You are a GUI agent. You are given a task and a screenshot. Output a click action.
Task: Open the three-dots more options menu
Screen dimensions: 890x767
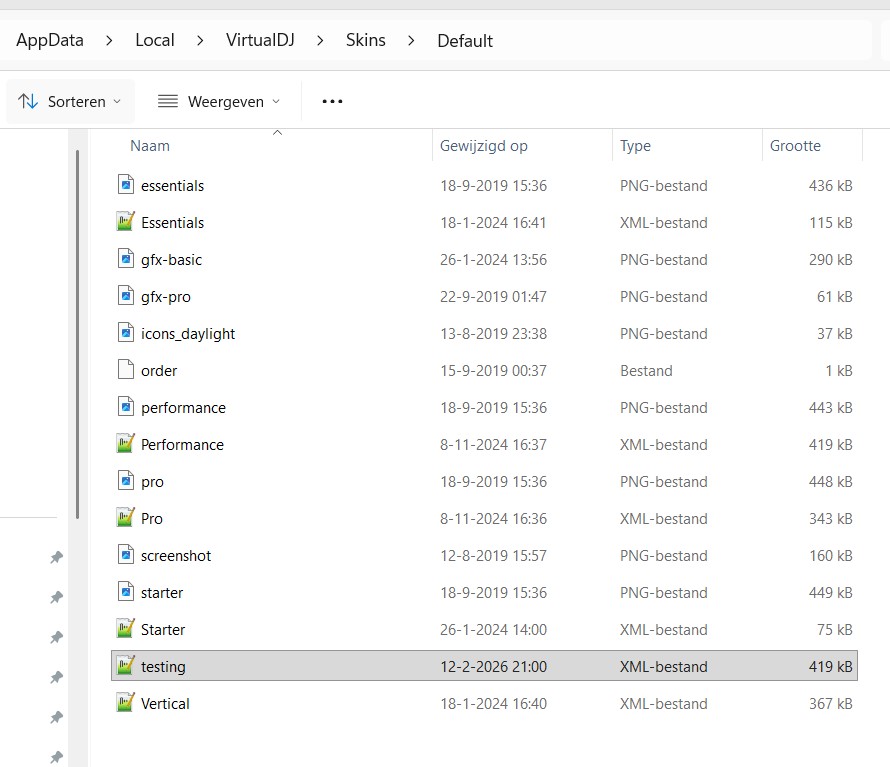pyautogui.click(x=333, y=101)
